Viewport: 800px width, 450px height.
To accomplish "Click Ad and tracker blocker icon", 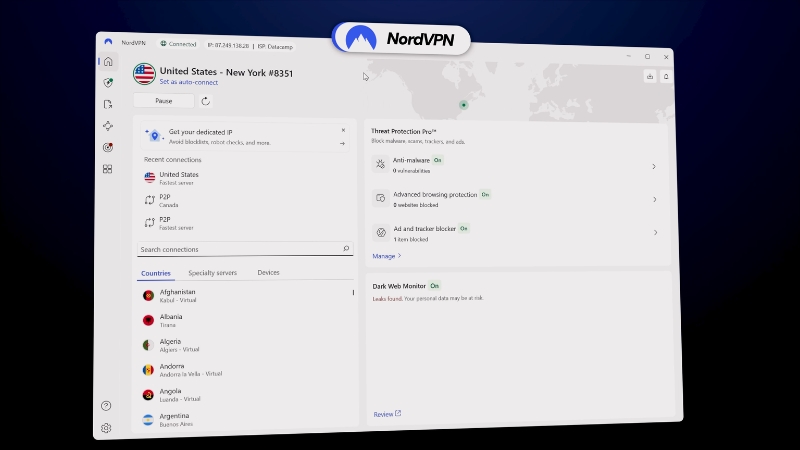I will tap(381, 233).
